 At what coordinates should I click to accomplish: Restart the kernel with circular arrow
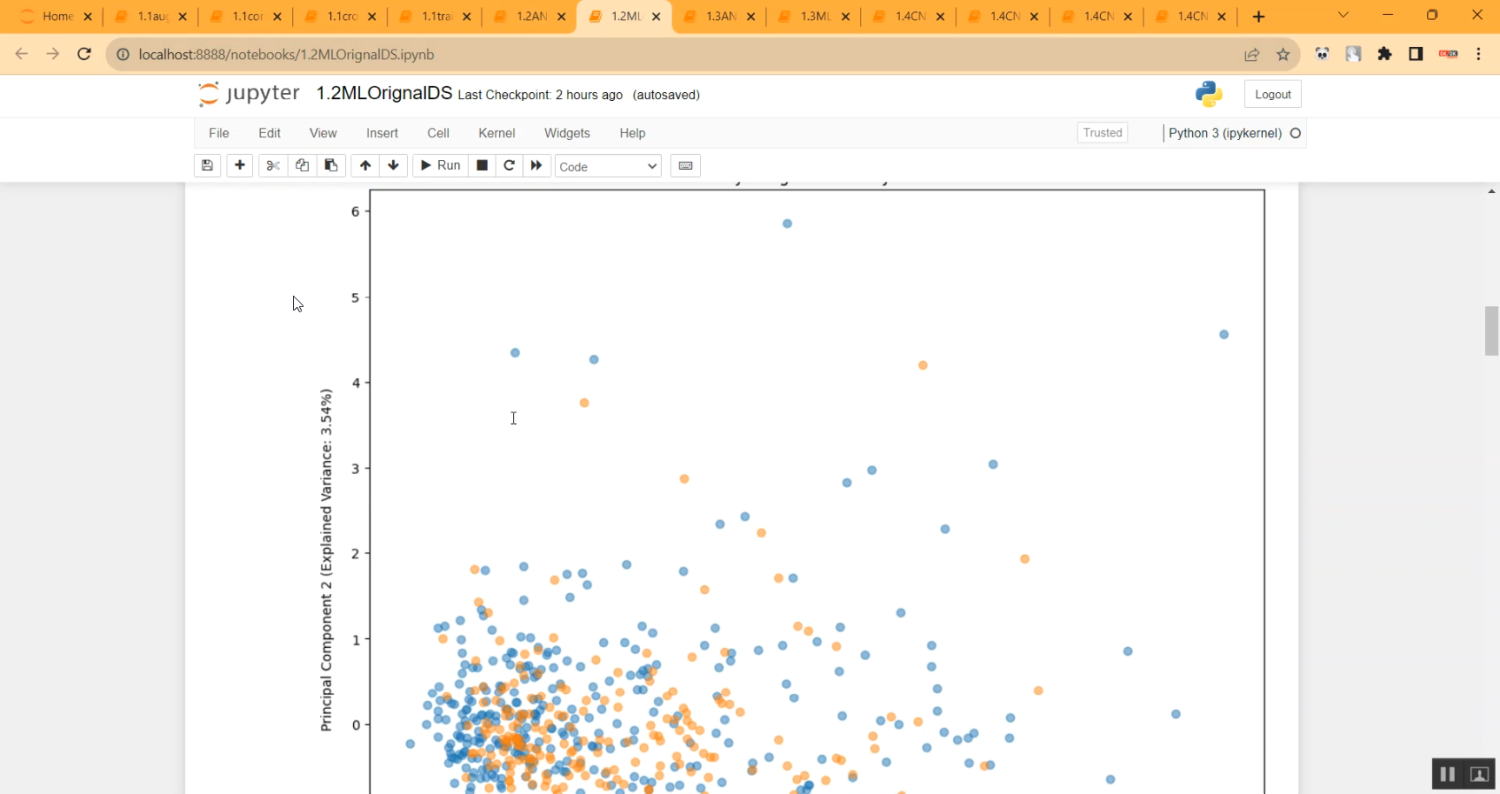coord(509,166)
